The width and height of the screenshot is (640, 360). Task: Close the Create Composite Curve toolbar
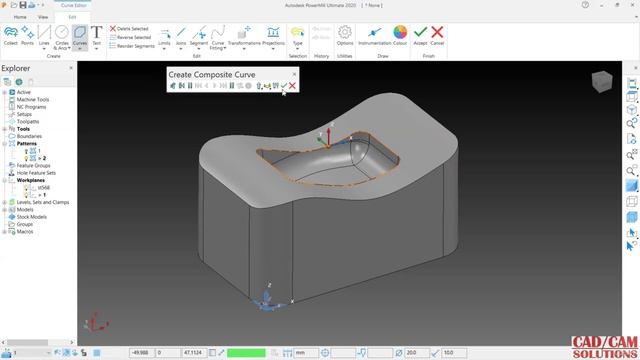[x=294, y=74]
